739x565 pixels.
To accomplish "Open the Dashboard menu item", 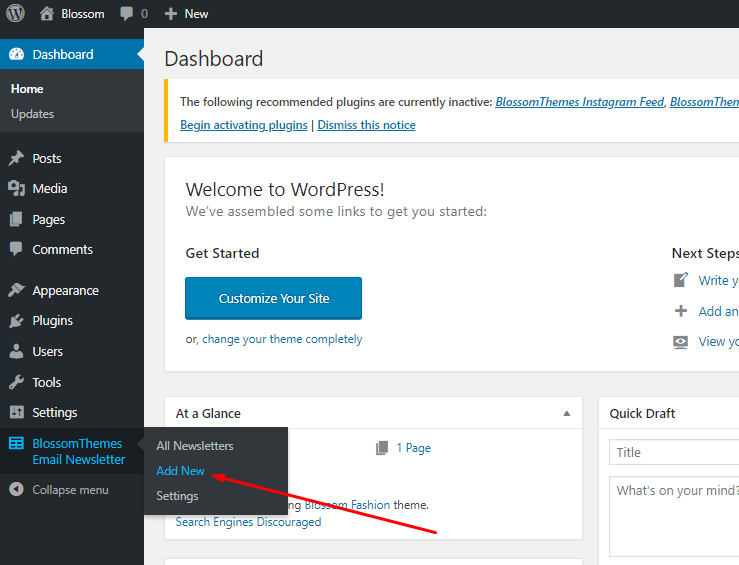I will point(72,54).
